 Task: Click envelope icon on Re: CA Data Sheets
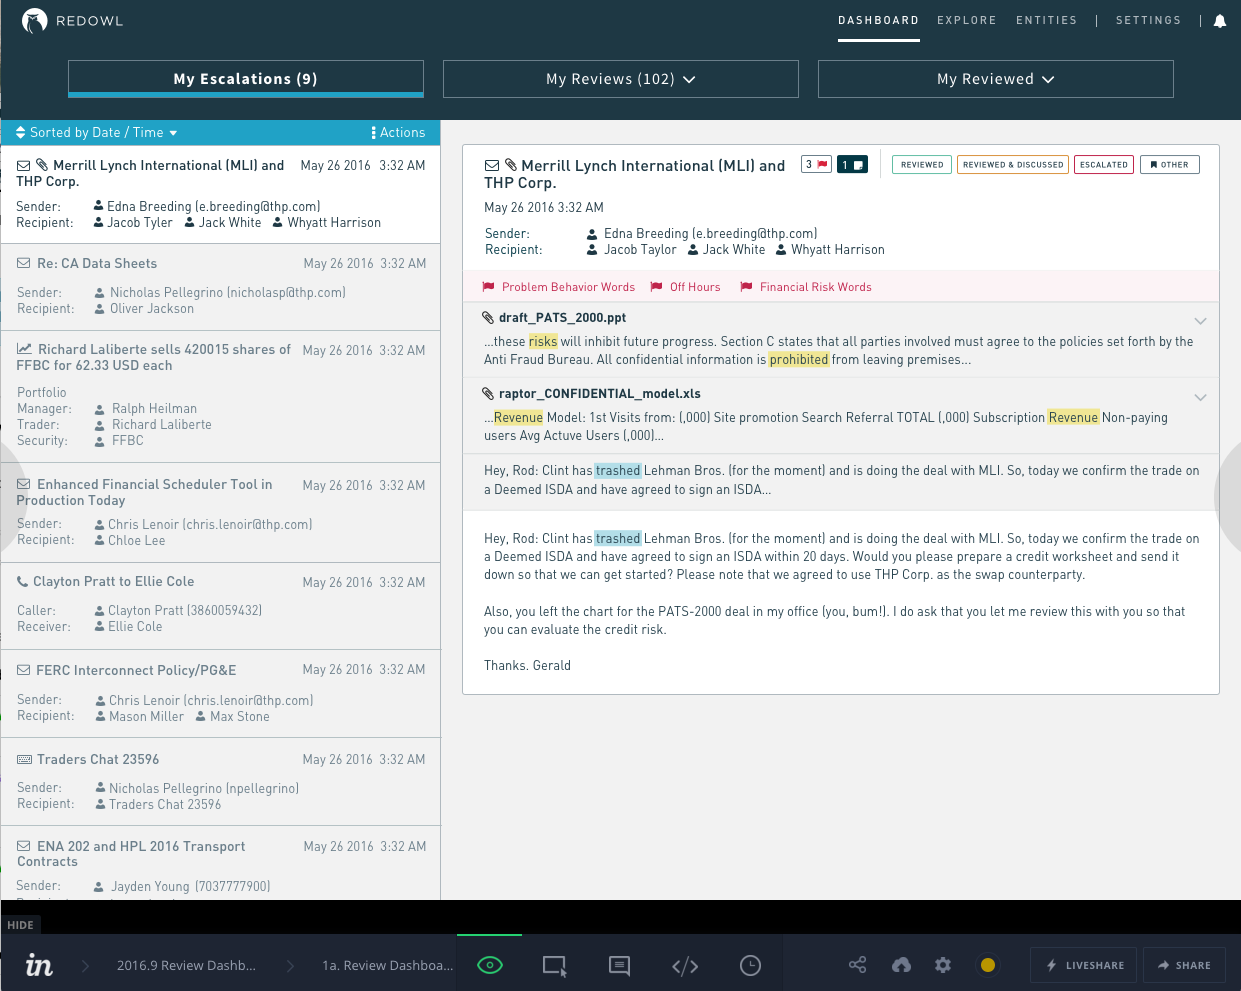tap(24, 263)
